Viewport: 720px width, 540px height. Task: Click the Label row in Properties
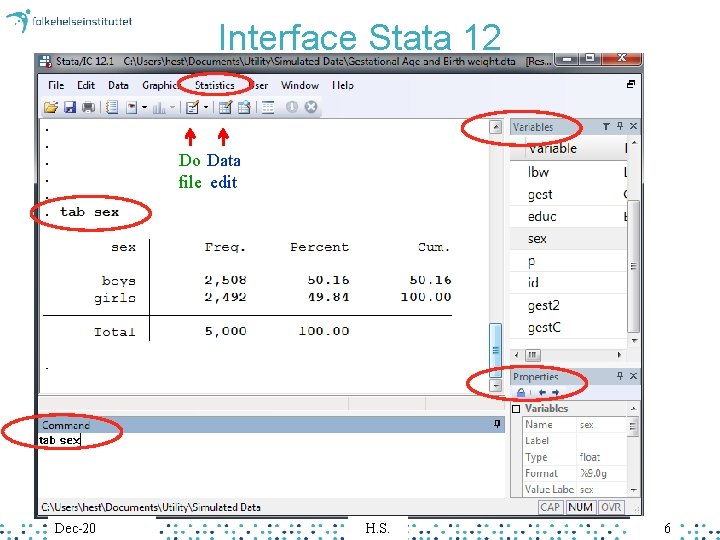point(575,441)
